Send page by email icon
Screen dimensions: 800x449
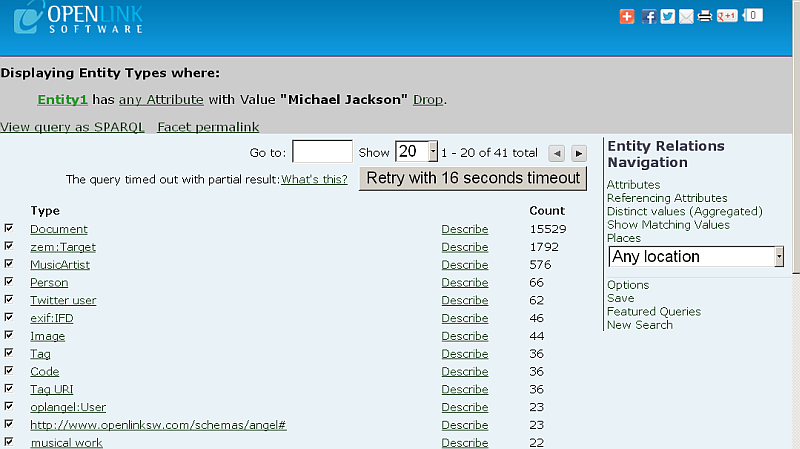[686, 16]
